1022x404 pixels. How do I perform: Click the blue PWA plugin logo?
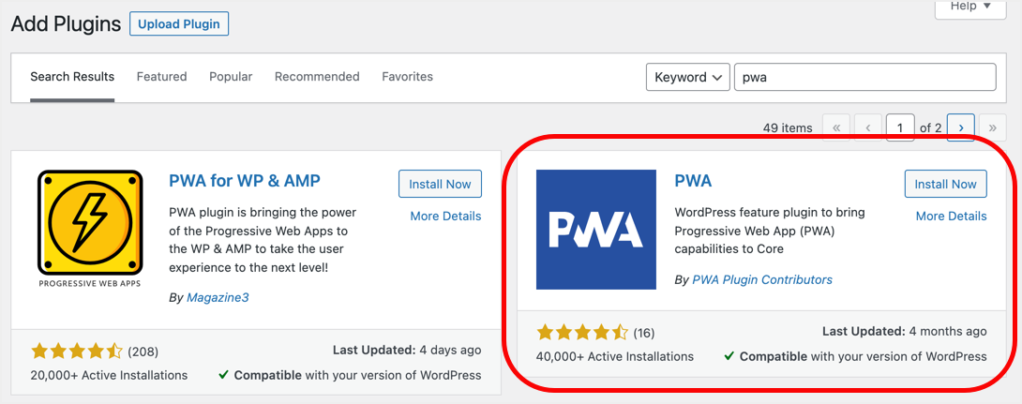tap(594, 229)
